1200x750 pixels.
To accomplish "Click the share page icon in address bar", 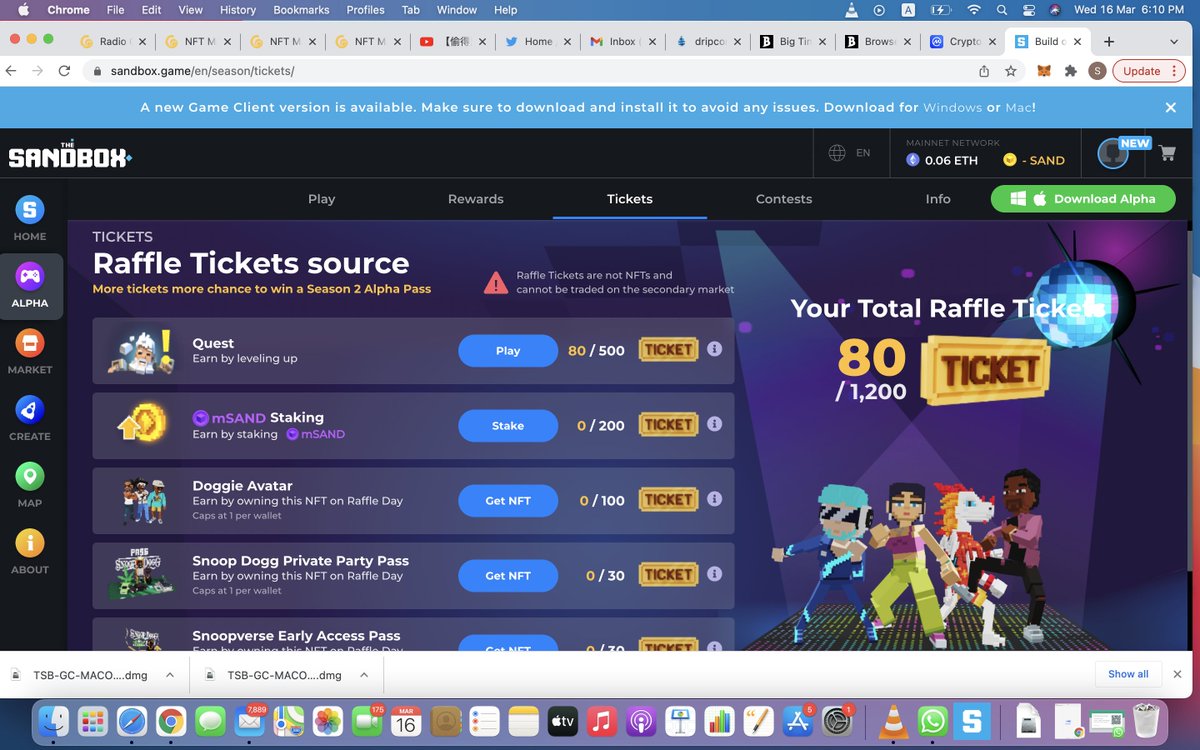I will click(984, 71).
